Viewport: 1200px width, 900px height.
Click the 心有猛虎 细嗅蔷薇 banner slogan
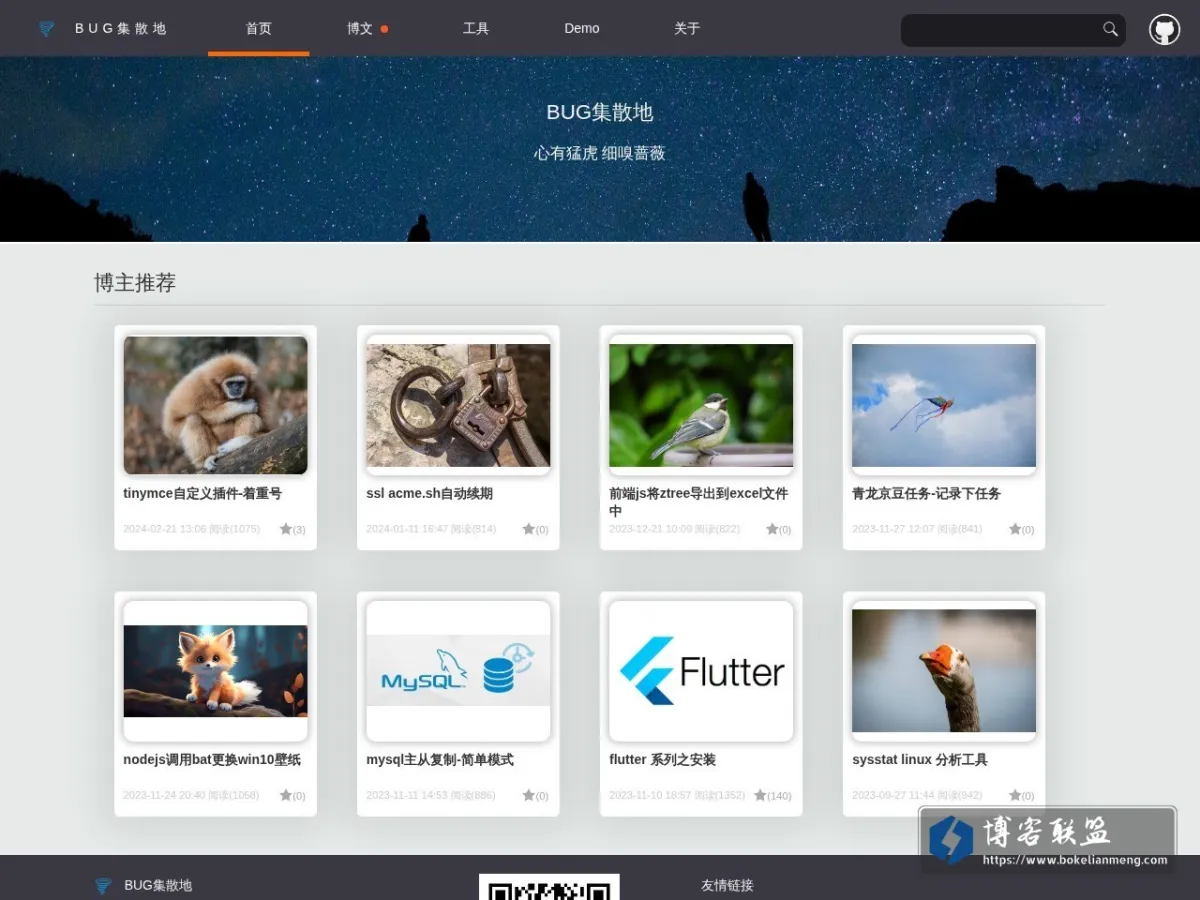600,153
